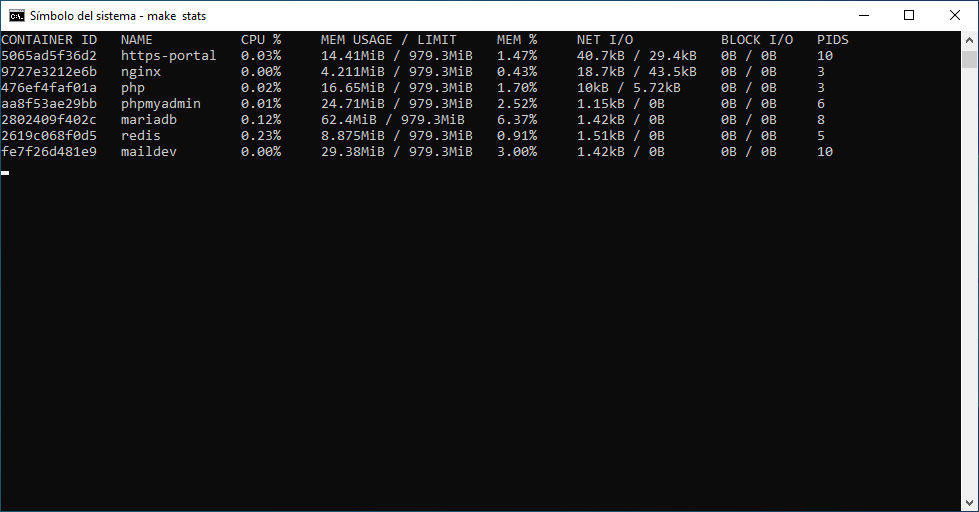The height and width of the screenshot is (512, 979).
Task: Click the window title 'Símbolo del sistema - make stats'
Action: point(118,16)
